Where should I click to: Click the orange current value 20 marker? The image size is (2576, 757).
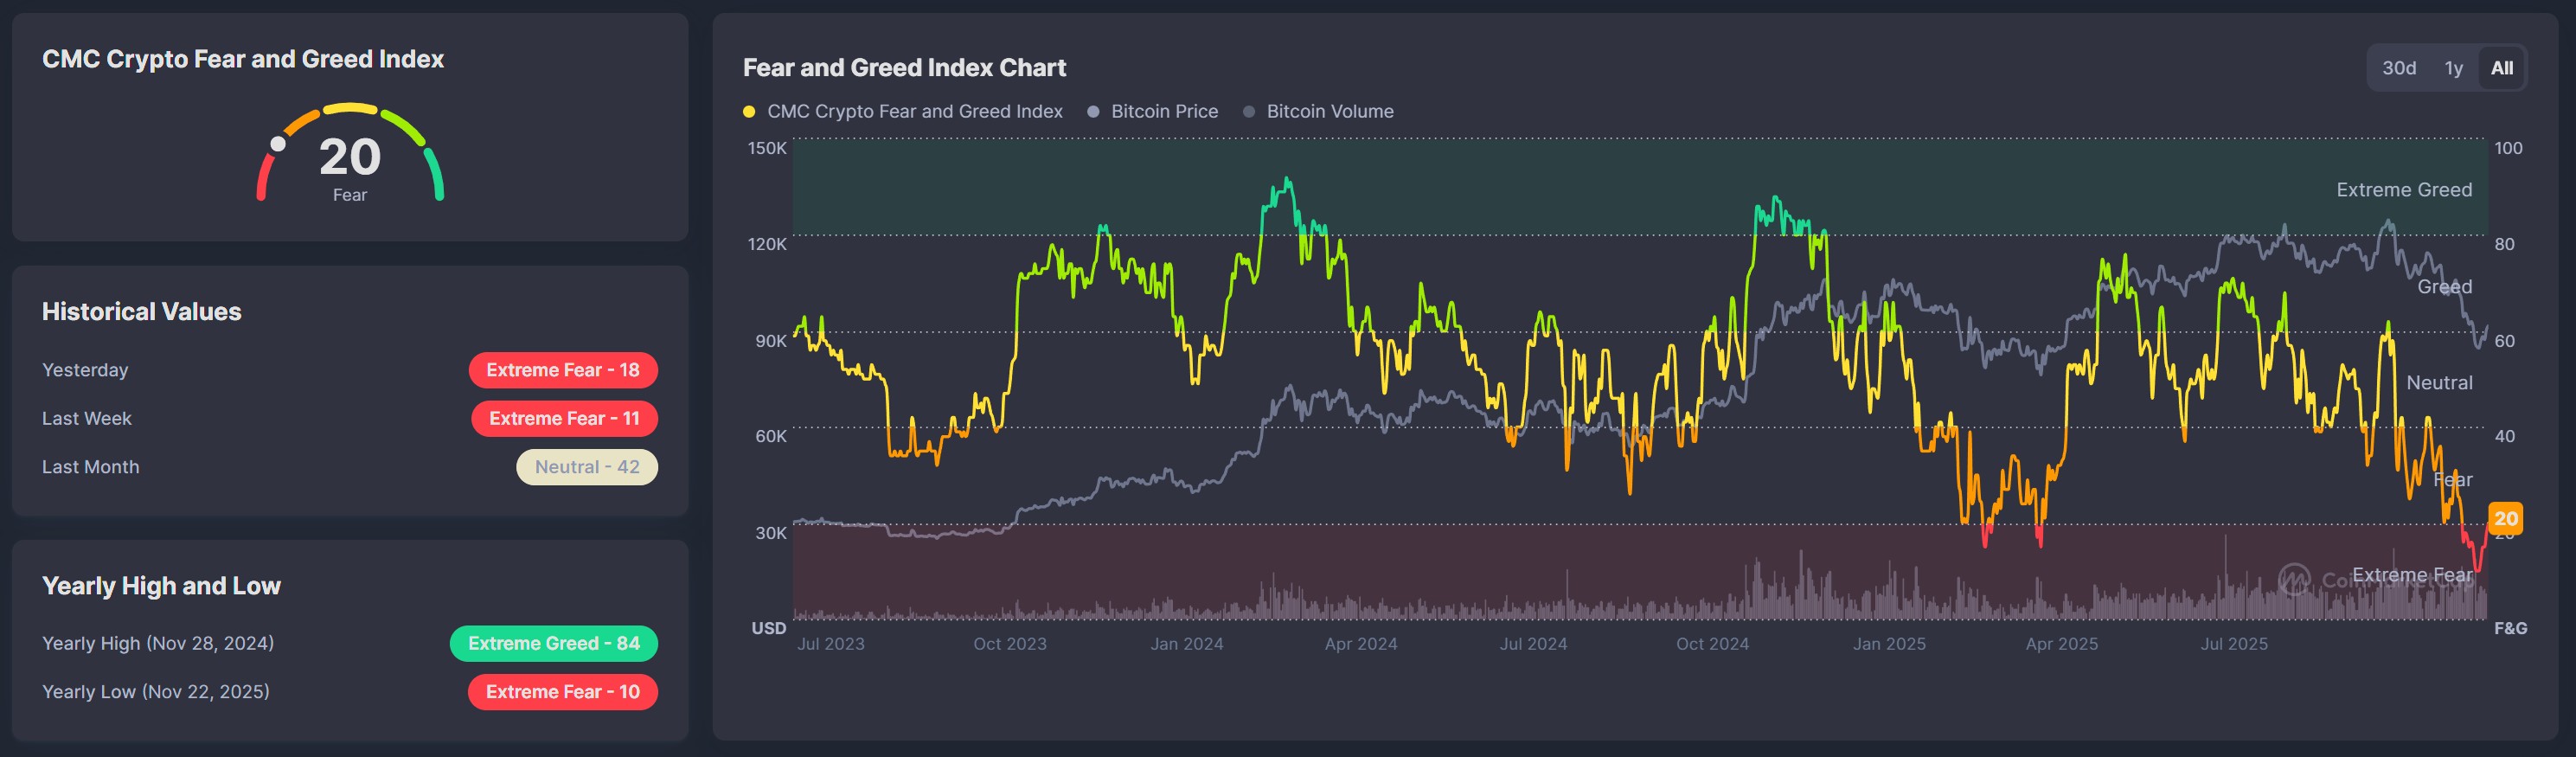(2505, 518)
